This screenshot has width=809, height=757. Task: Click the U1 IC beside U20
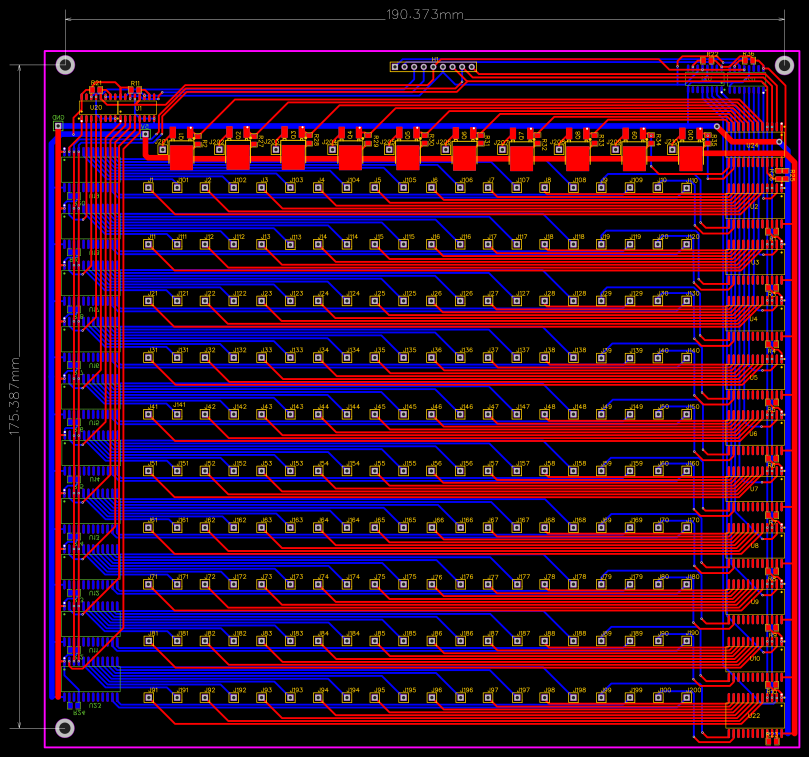(138, 107)
